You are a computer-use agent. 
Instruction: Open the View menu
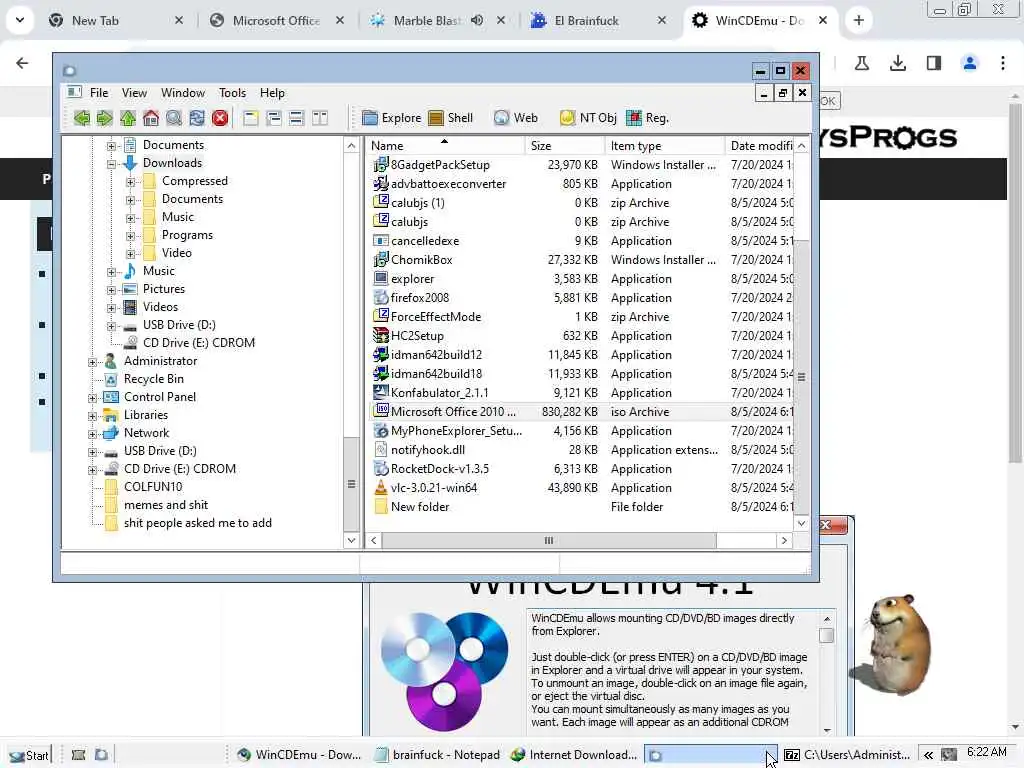click(x=135, y=93)
